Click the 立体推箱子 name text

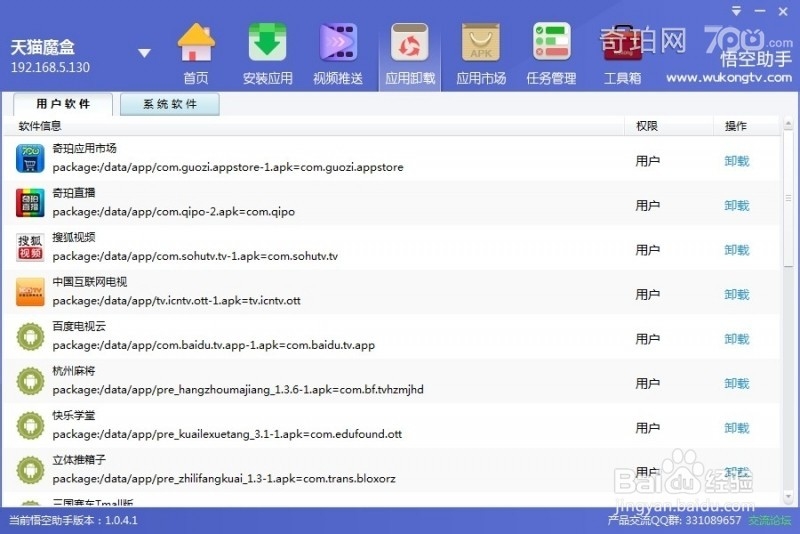(79, 460)
